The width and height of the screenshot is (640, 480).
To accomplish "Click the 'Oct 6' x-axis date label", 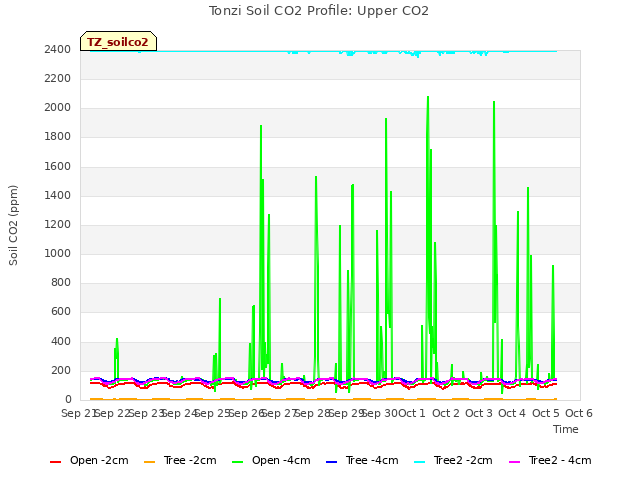I will coord(579,413).
